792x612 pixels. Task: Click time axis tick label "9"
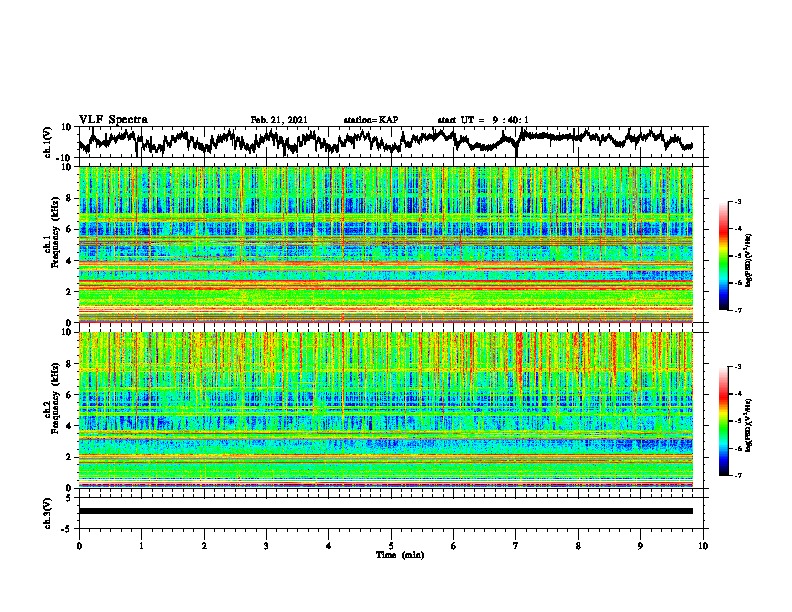coord(640,546)
